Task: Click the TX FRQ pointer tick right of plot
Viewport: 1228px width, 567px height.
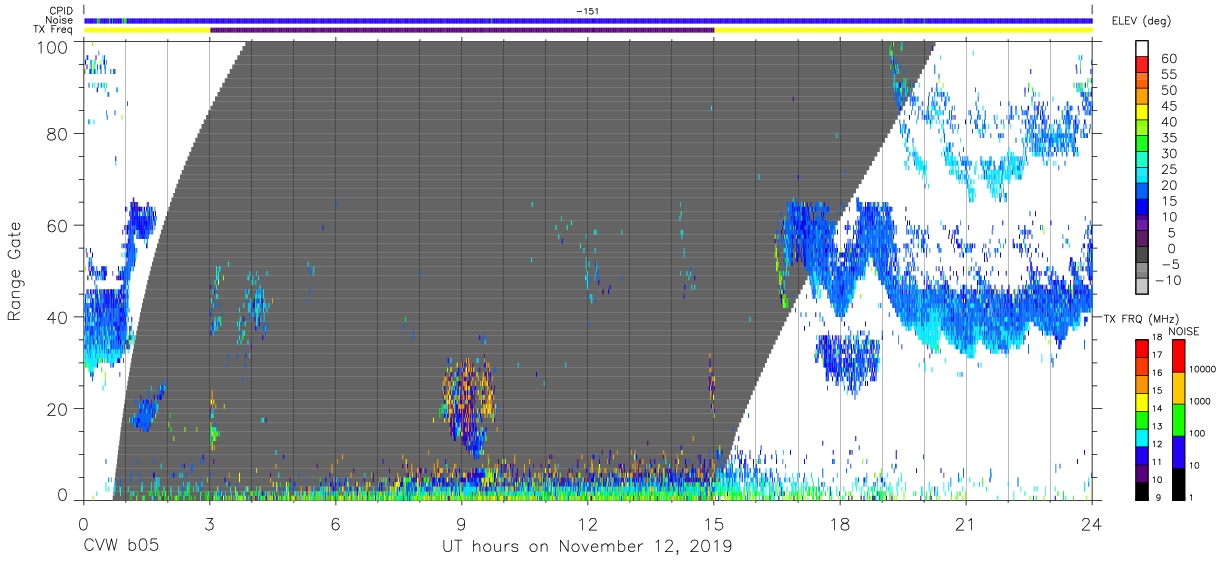Action: tap(1096, 319)
